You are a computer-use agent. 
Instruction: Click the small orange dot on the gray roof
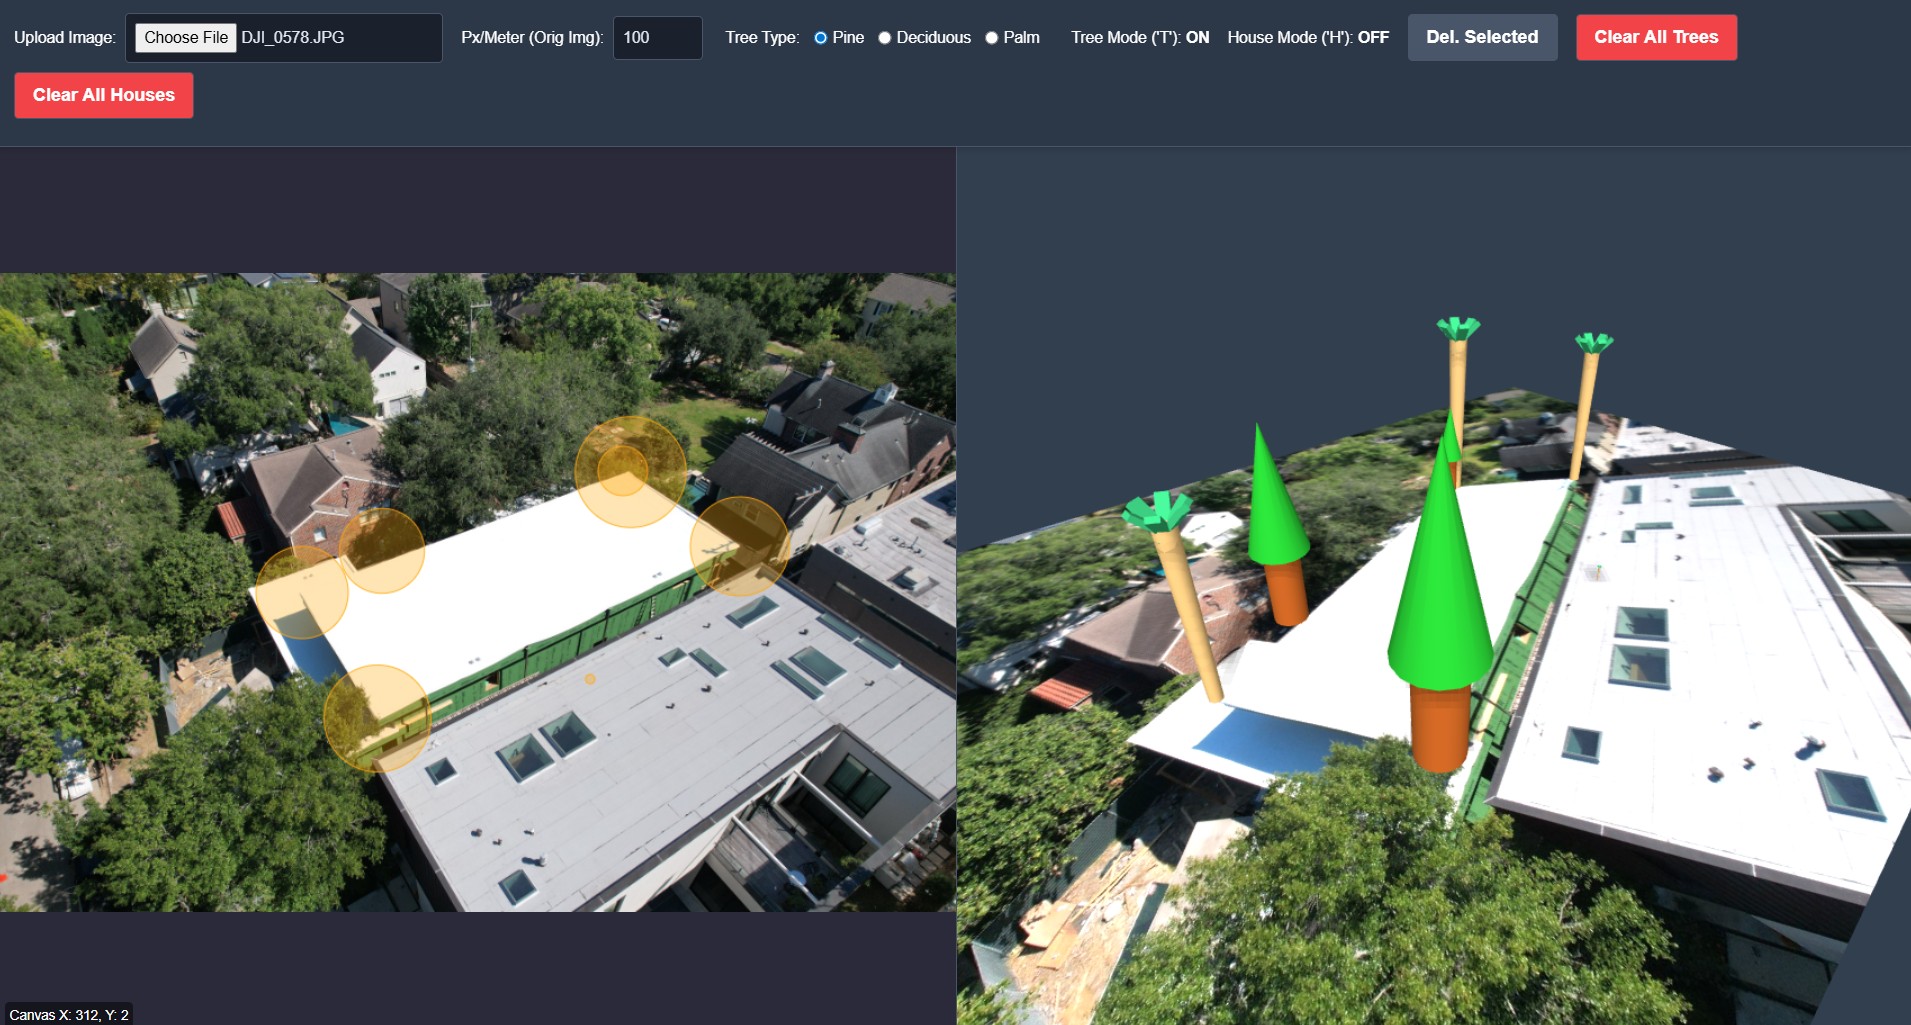point(590,679)
